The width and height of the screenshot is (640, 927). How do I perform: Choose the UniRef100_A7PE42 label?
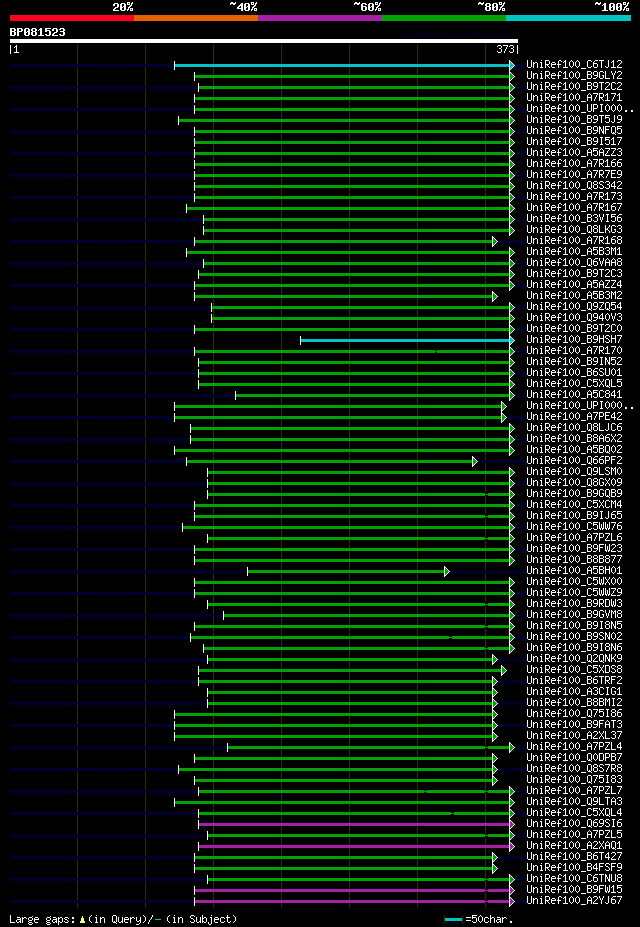pyautogui.click(x=574, y=417)
